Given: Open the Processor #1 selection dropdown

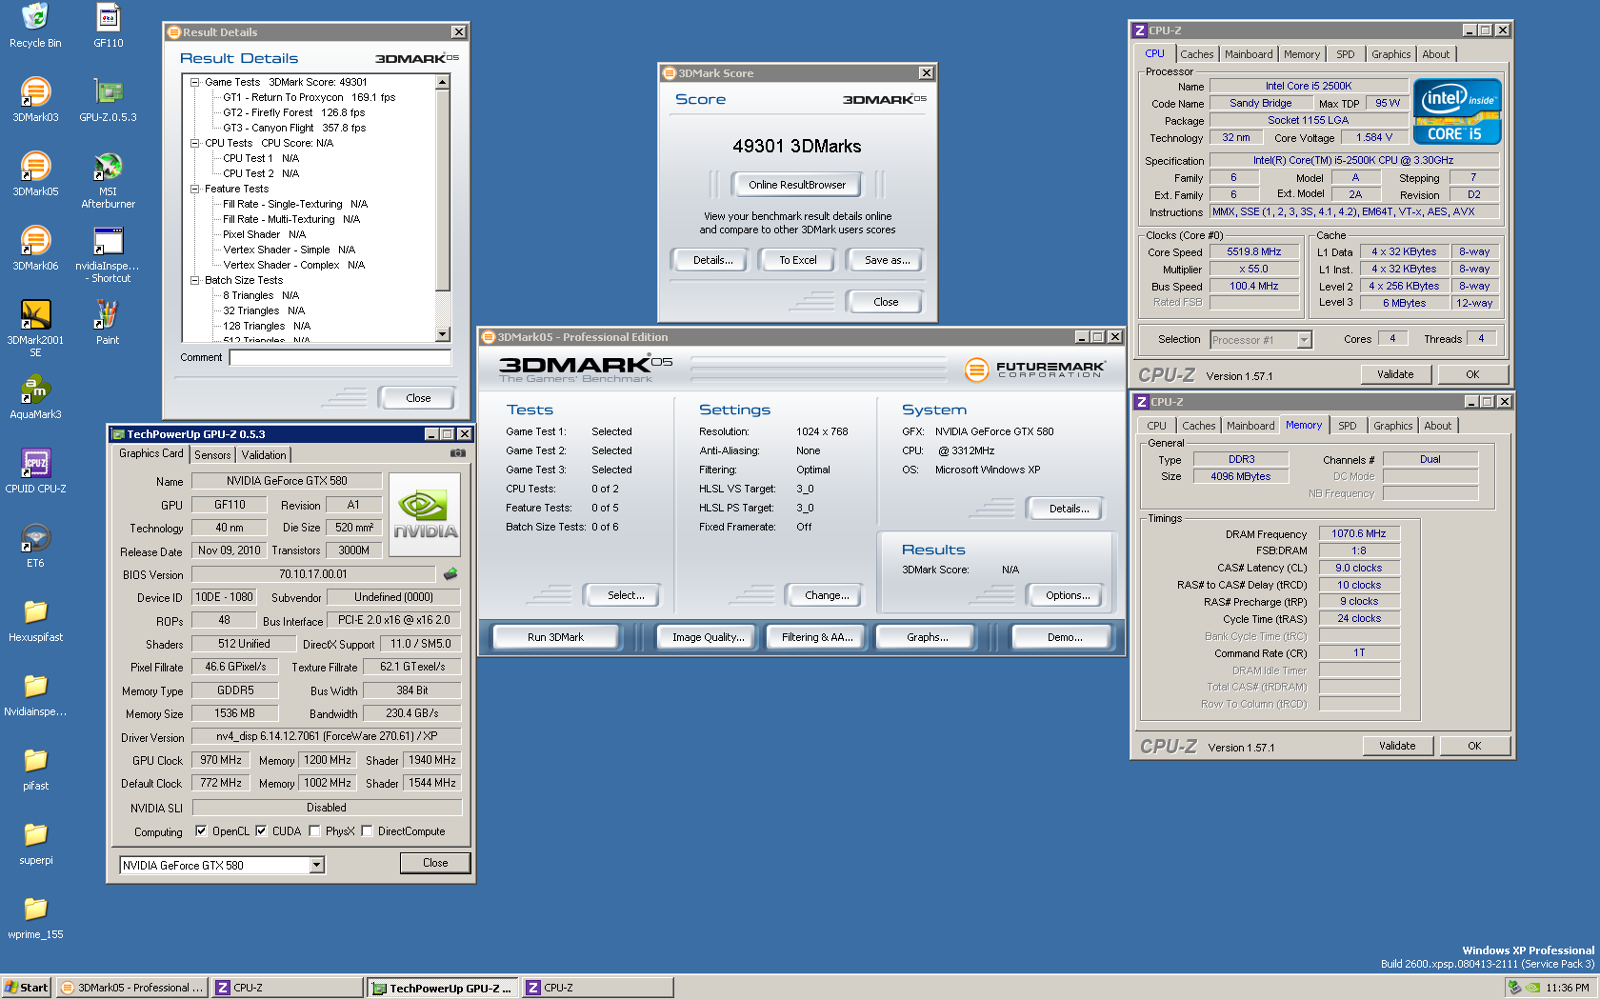Looking at the screenshot, I should click(x=1304, y=340).
